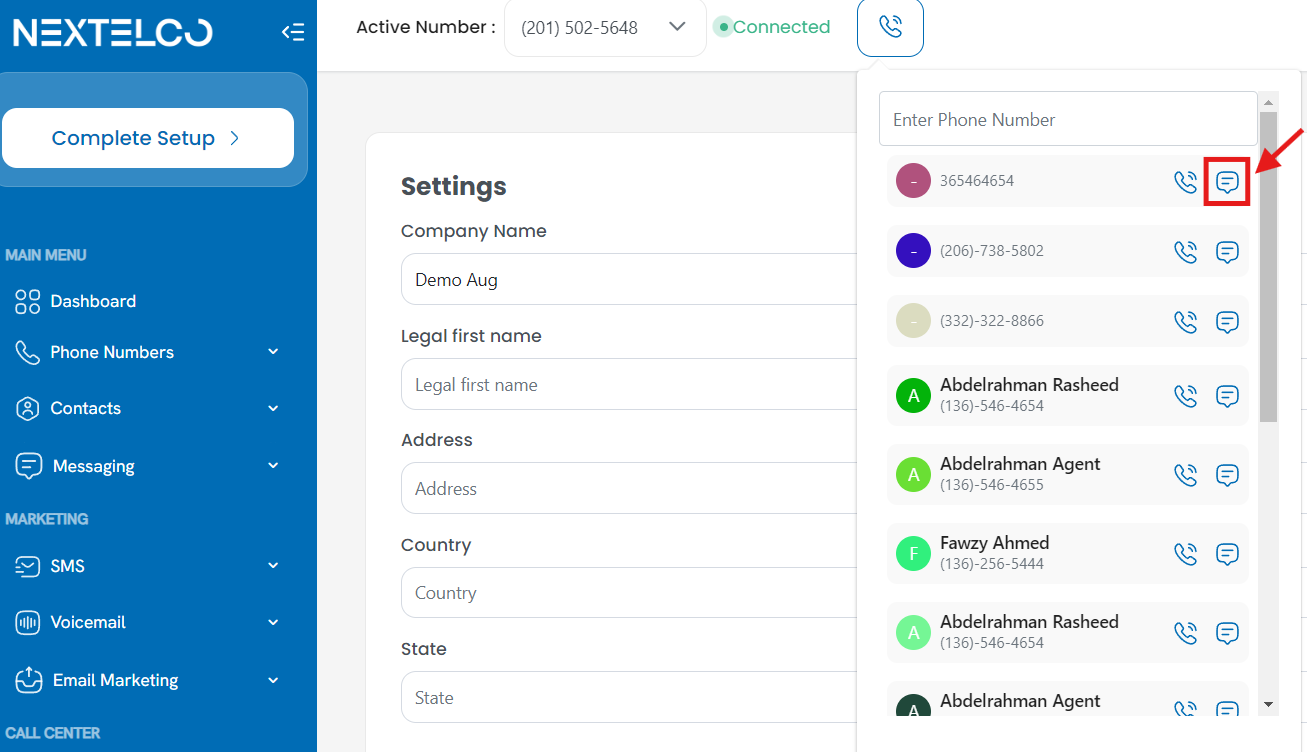
Task: Message Abdelrahman Agent (136)-546-4655
Action: point(1227,475)
